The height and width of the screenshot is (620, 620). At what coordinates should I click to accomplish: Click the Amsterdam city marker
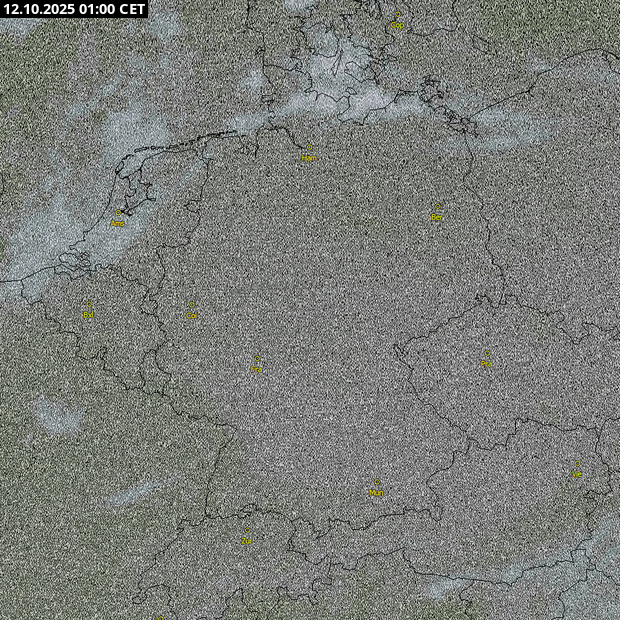pos(118,218)
